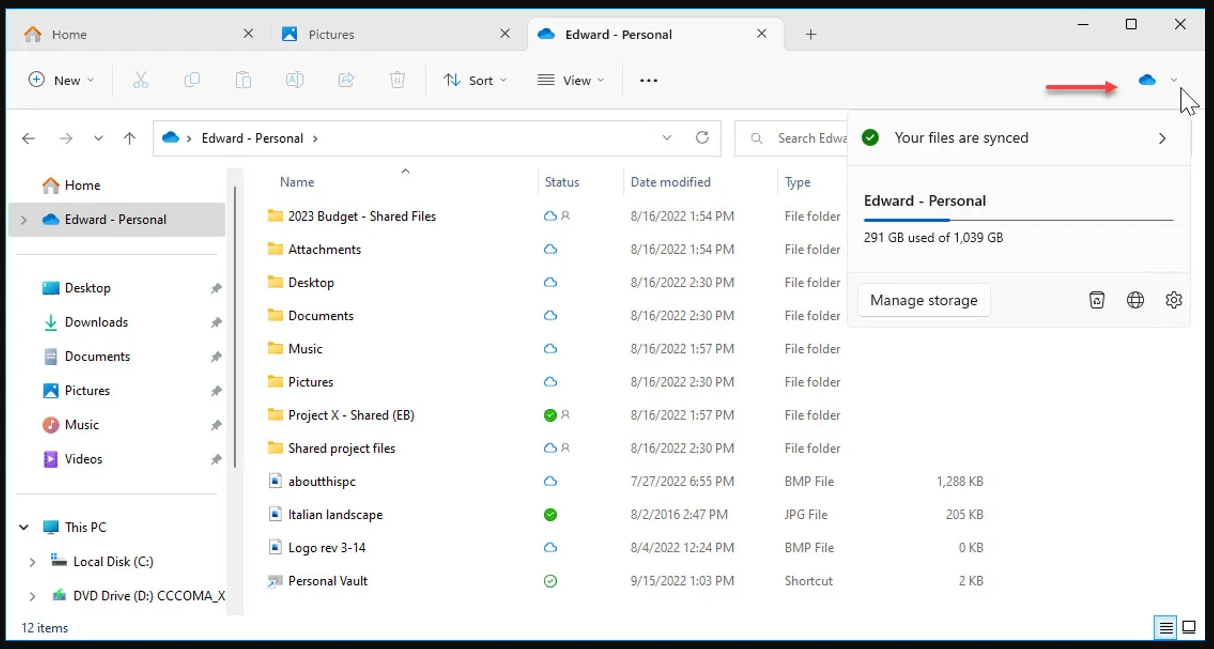This screenshot has height=649, width=1214.
Task: Switch to the Pictures tab
Action: click(x=396, y=34)
